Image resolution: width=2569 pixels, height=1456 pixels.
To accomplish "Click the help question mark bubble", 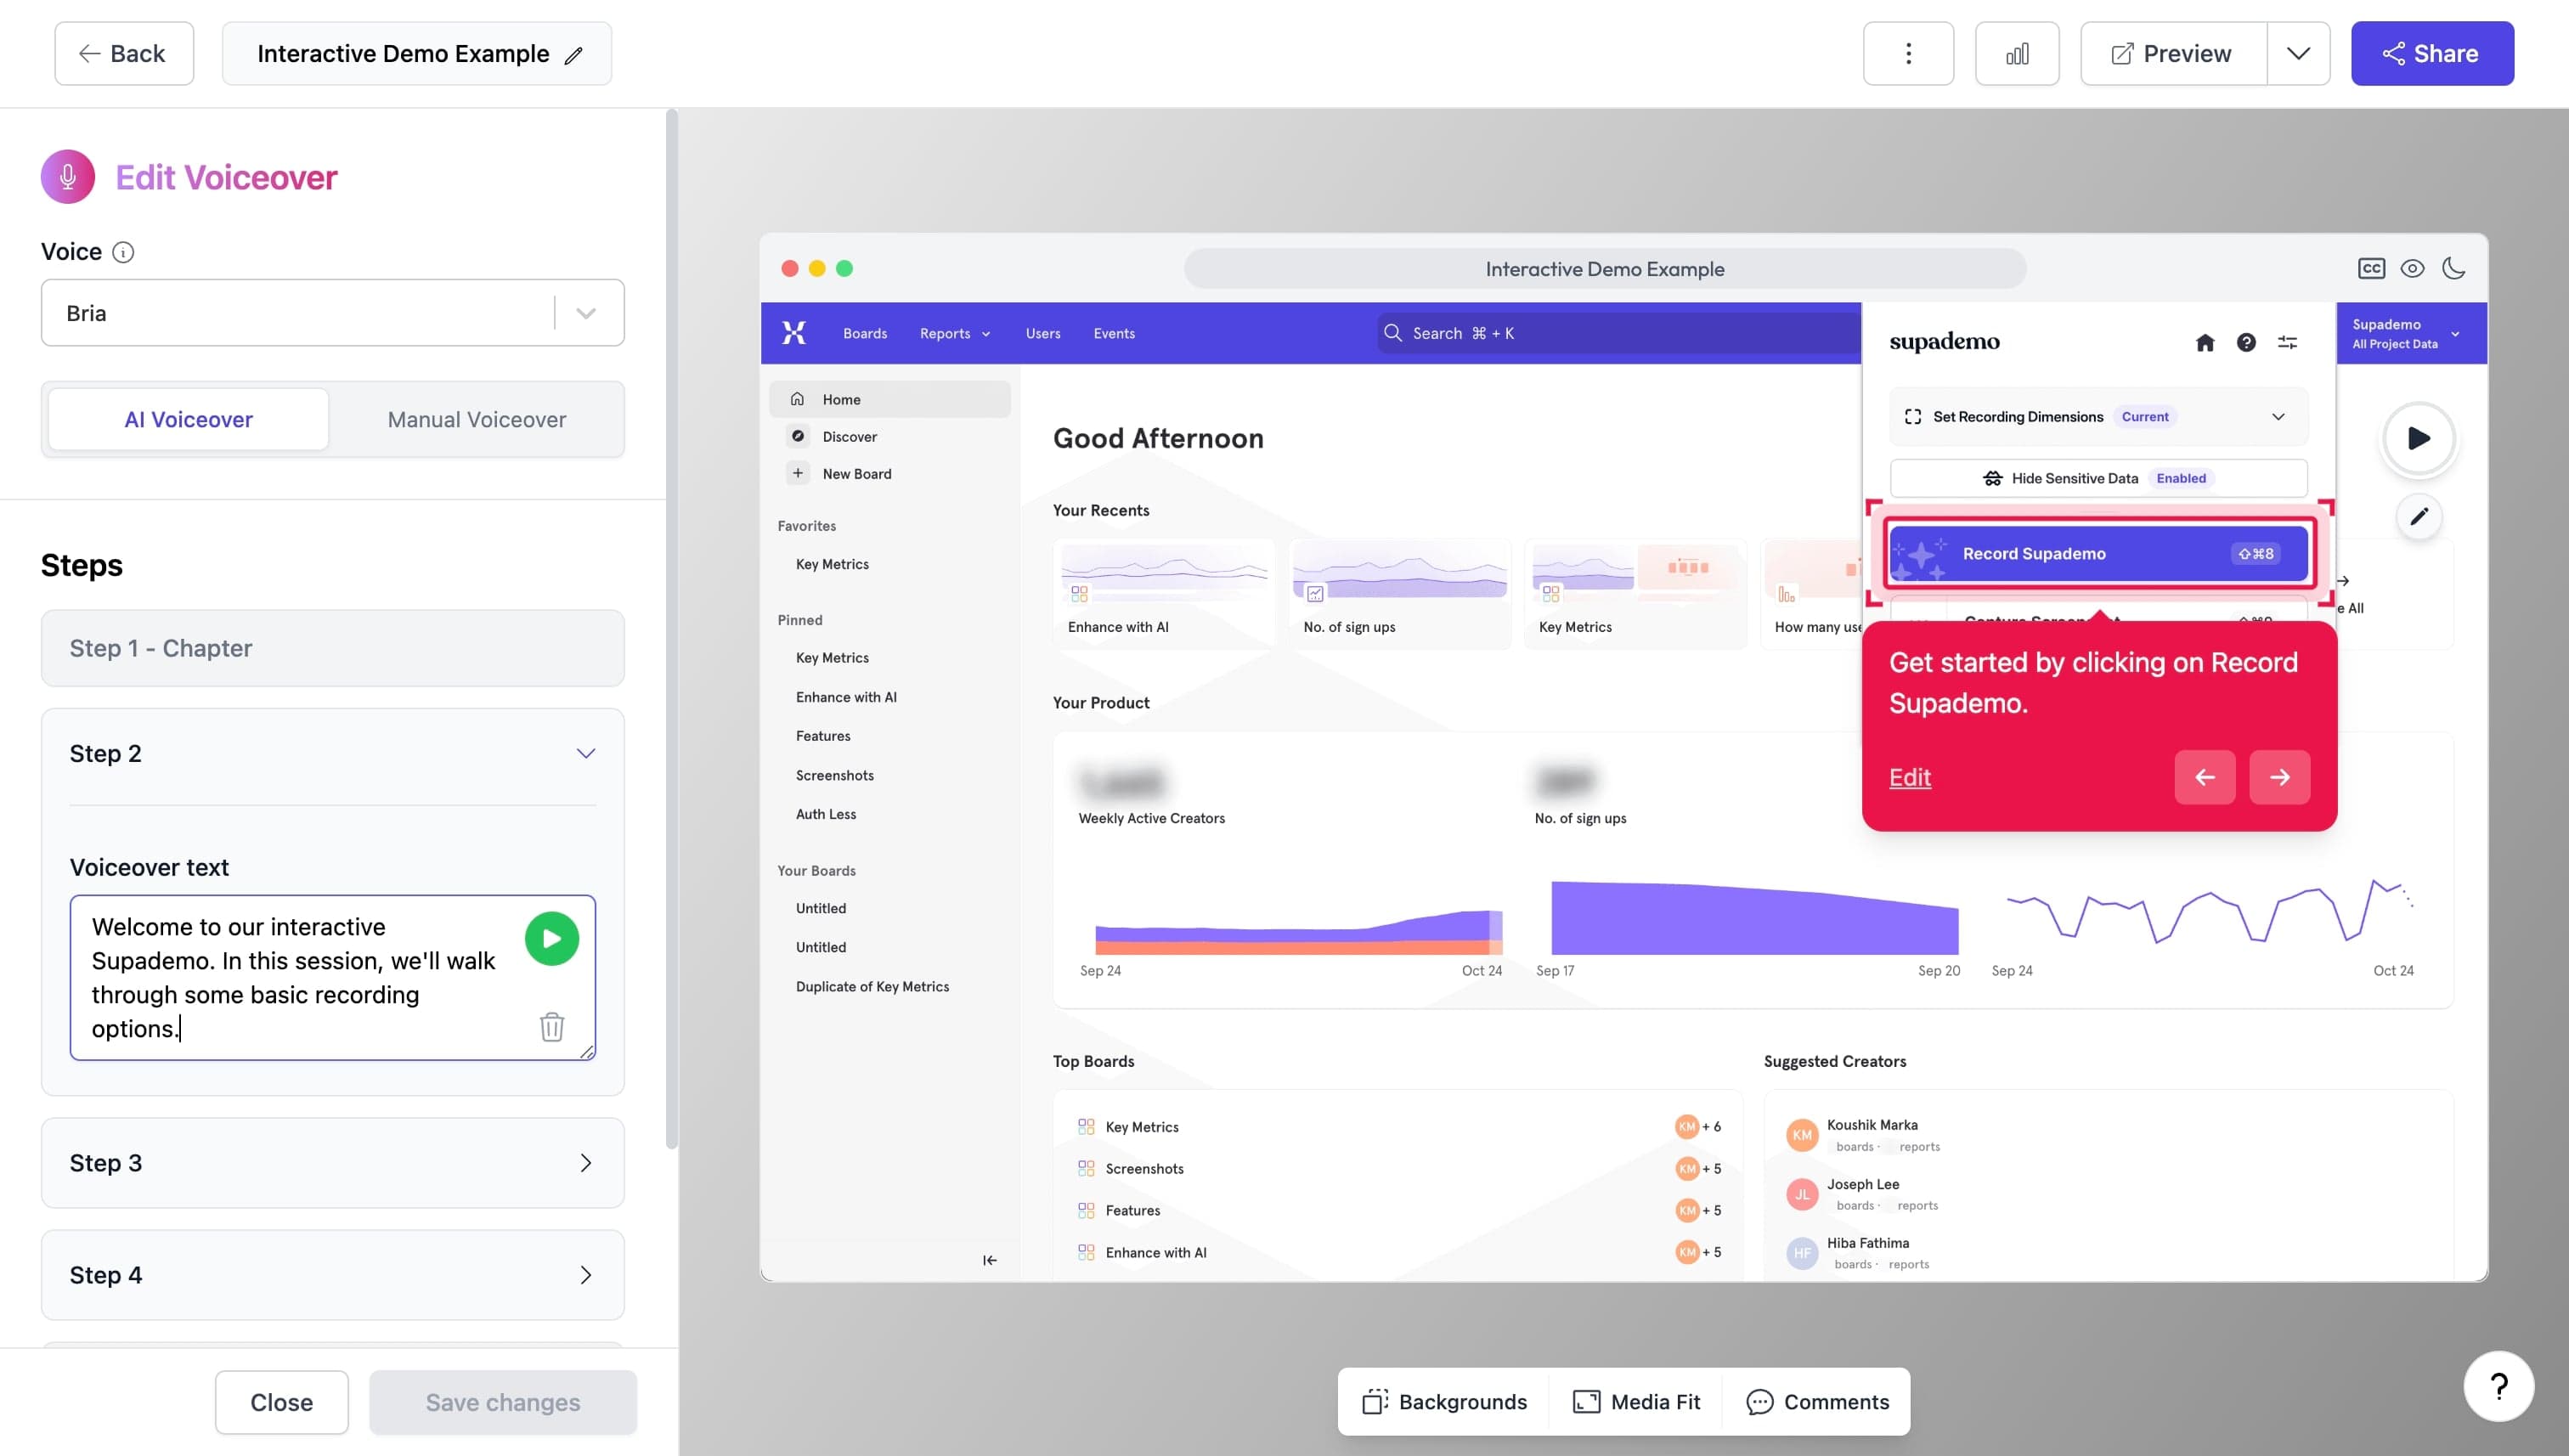I will click(x=2498, y=1386).
